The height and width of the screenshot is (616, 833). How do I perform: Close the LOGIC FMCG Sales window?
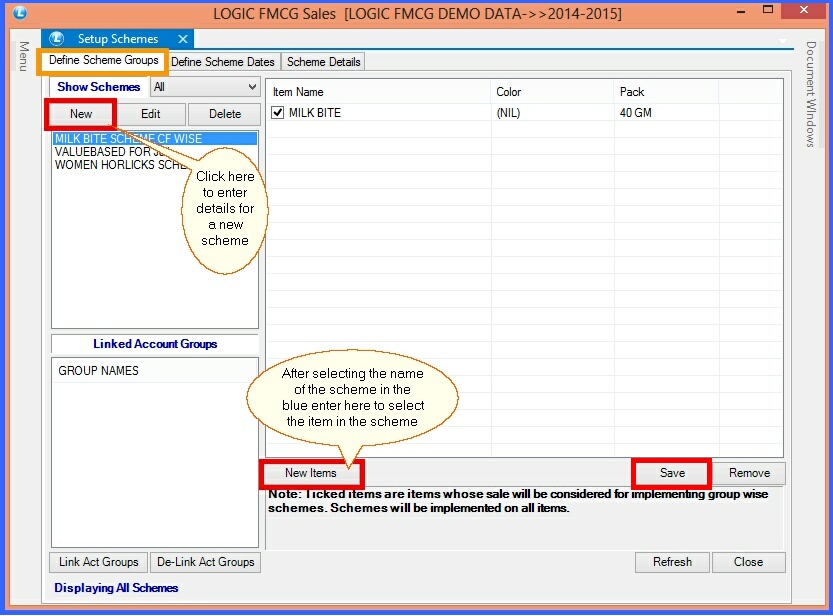[x=804, y=10]
